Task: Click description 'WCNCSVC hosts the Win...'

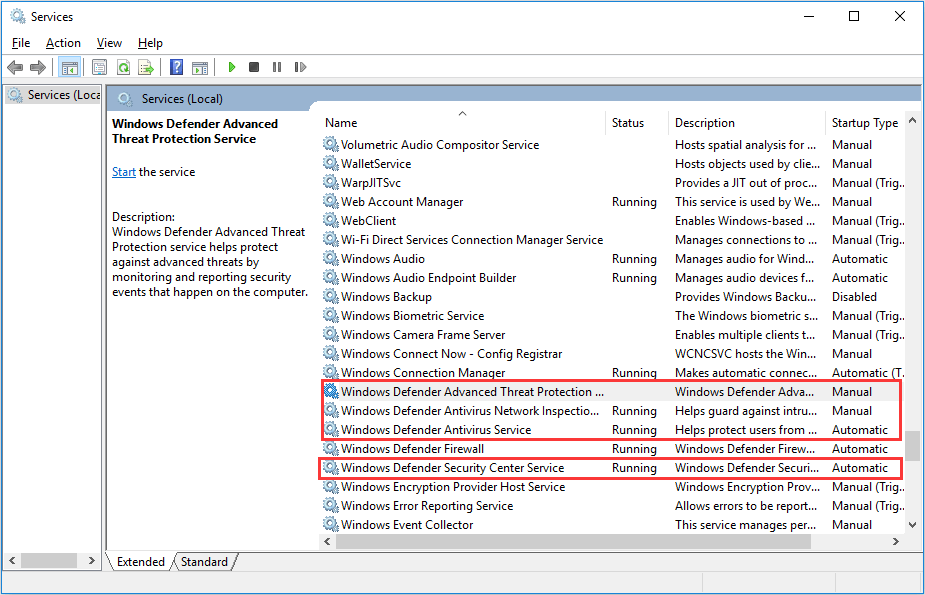Action: (746, 354)
